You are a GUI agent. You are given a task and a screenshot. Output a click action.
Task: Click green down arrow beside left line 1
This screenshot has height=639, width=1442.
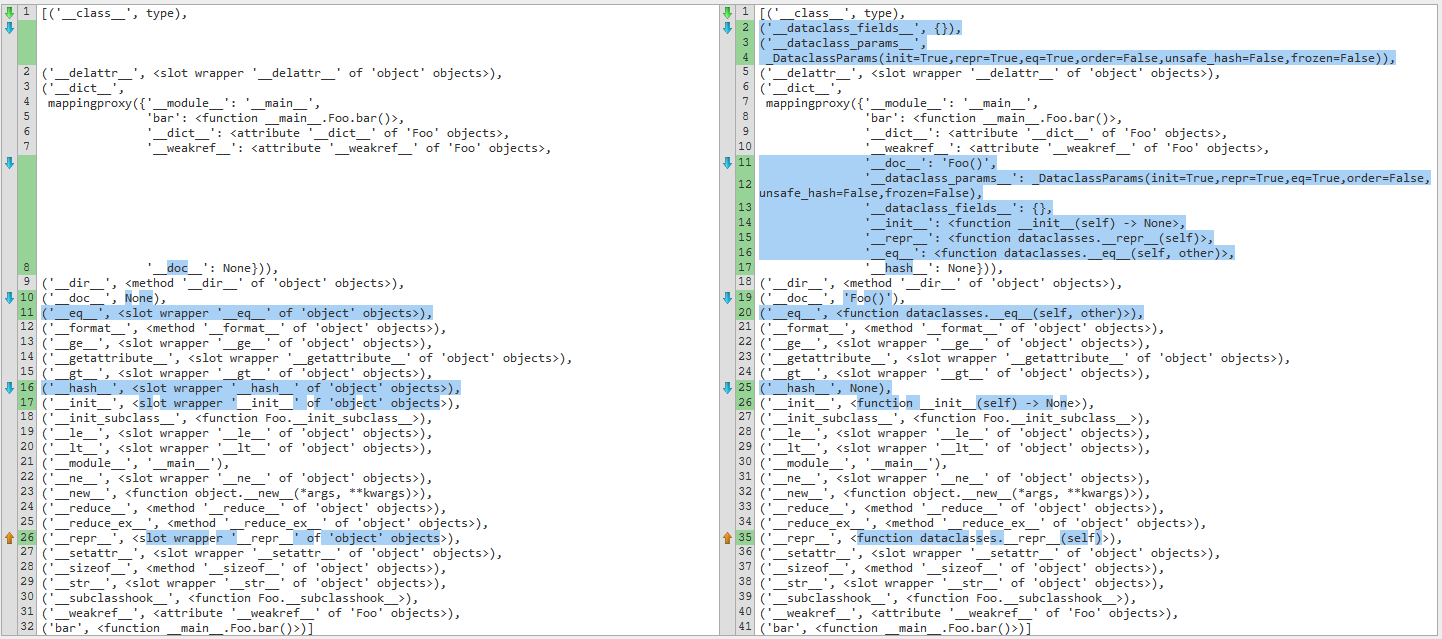click(10, 13)
